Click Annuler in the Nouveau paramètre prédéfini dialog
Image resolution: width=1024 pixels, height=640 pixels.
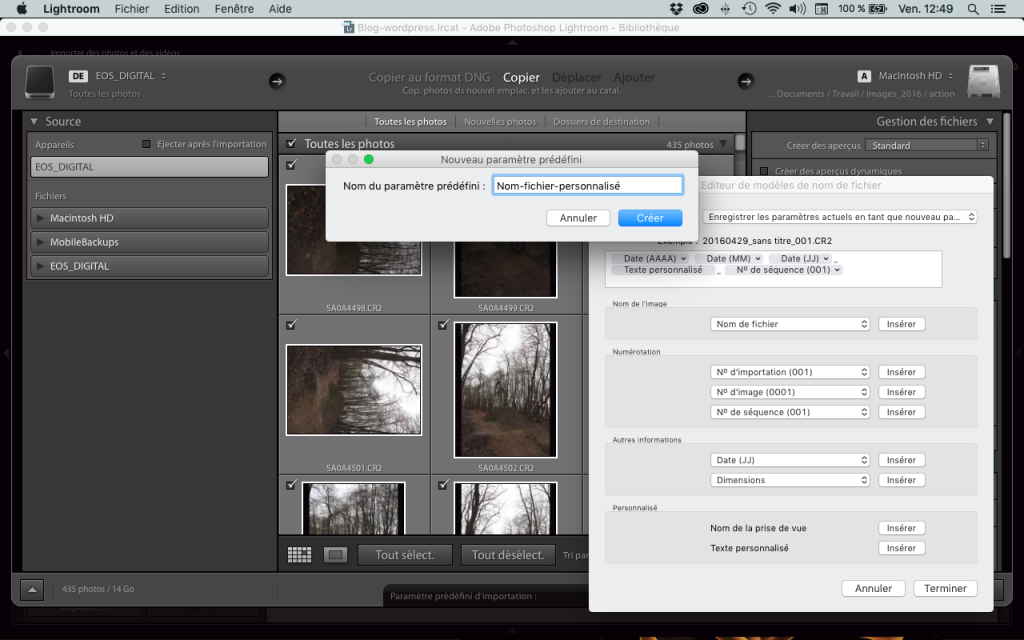(x=578, y=218)
